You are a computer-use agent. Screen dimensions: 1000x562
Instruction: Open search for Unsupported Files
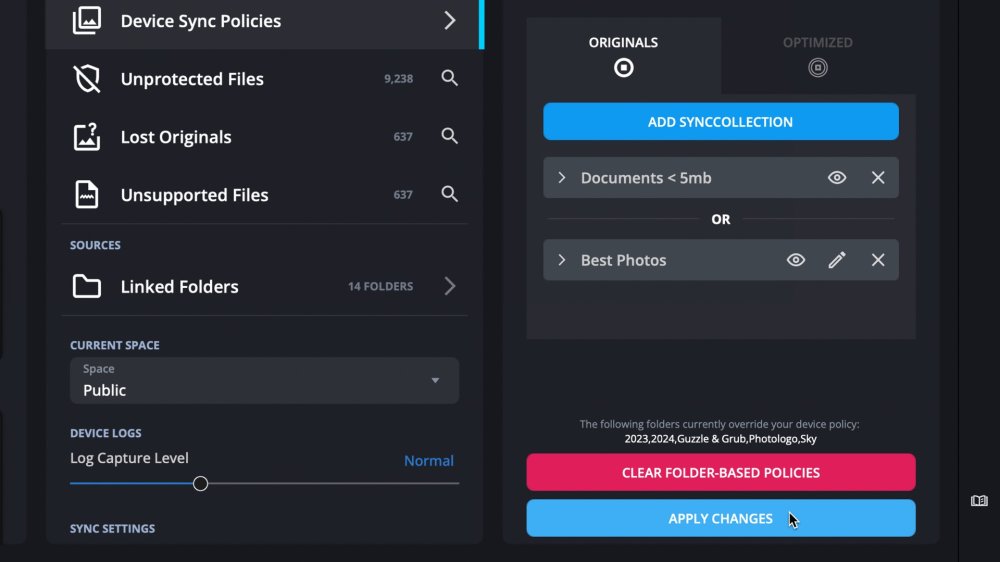tap(450, 194)
